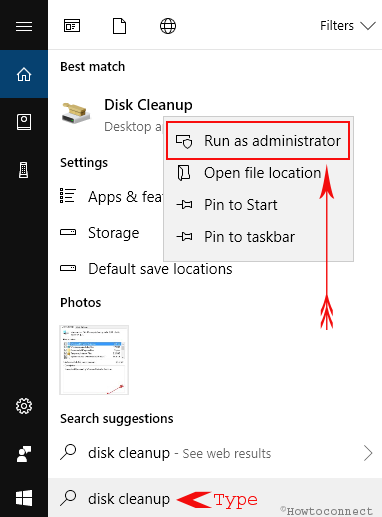Screen dimensions: 382x517
Task: Click the drive icon beside Default save locations
Action: click(x=68, y=268)
